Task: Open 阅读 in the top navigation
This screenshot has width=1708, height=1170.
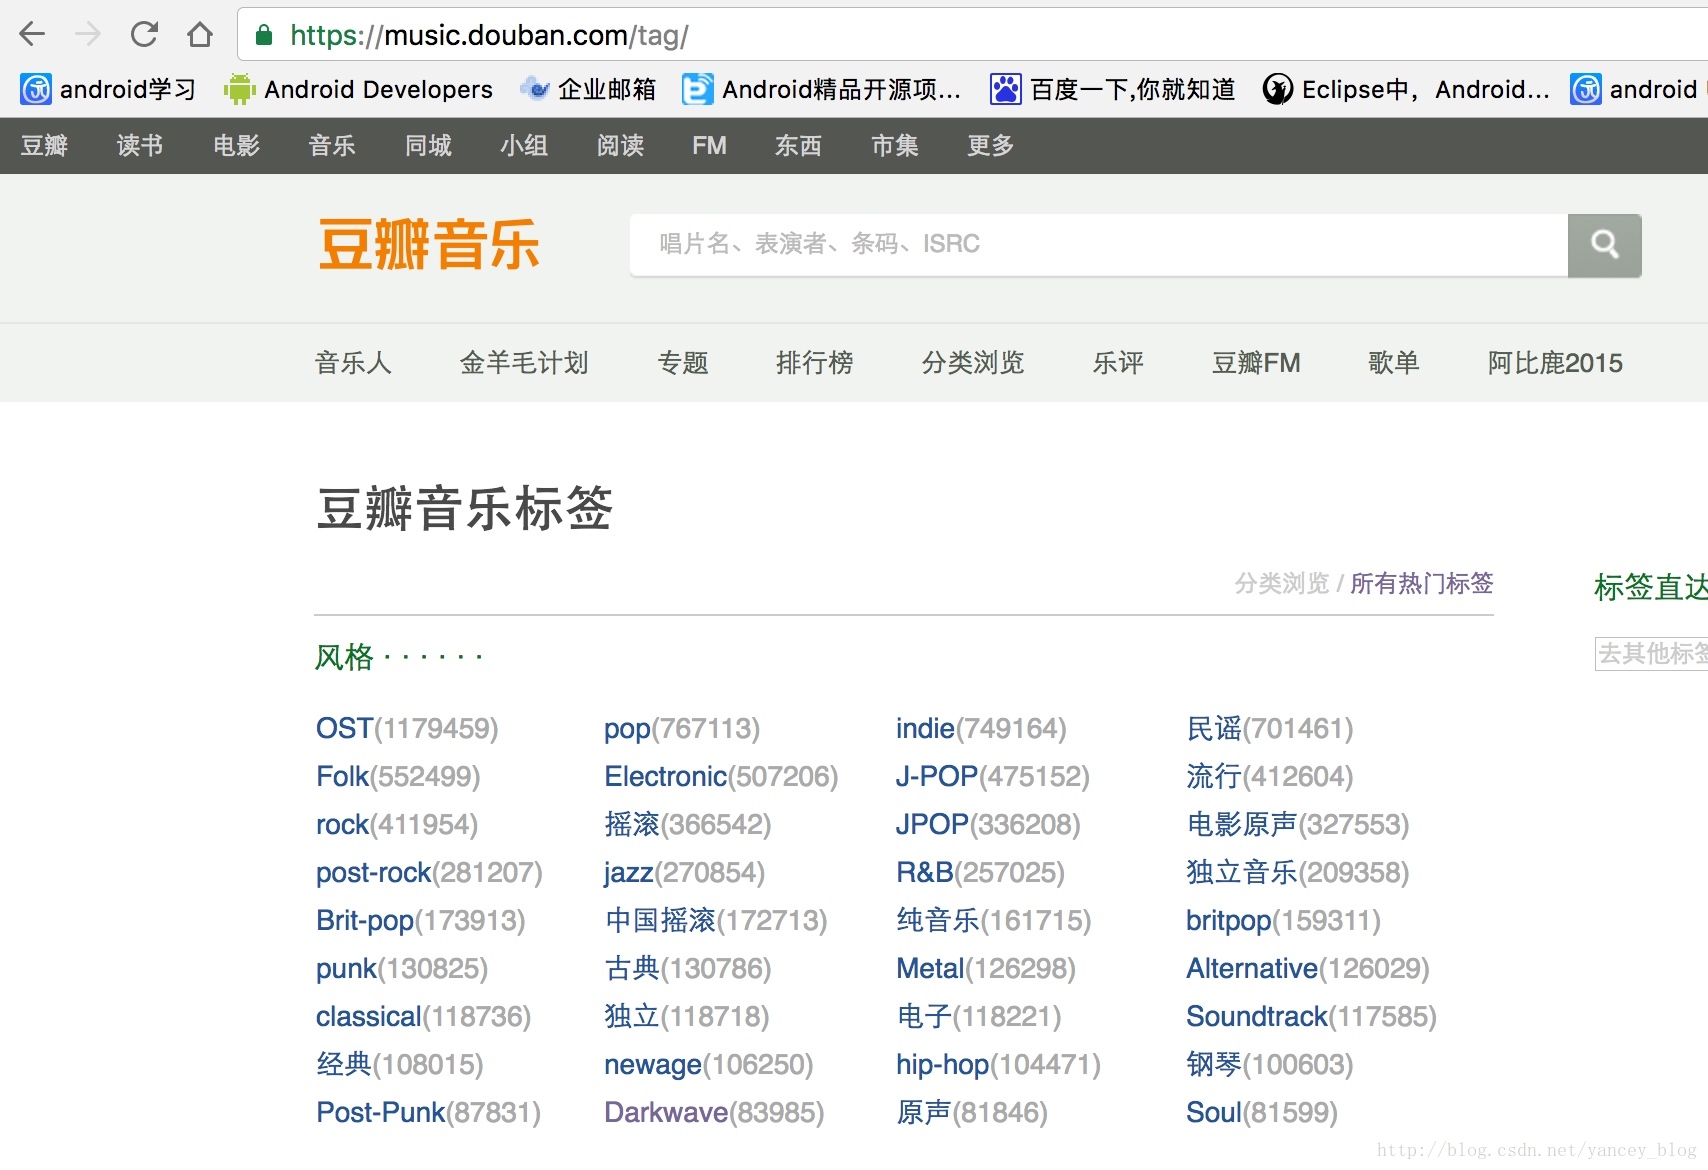Action: point(620,146)
